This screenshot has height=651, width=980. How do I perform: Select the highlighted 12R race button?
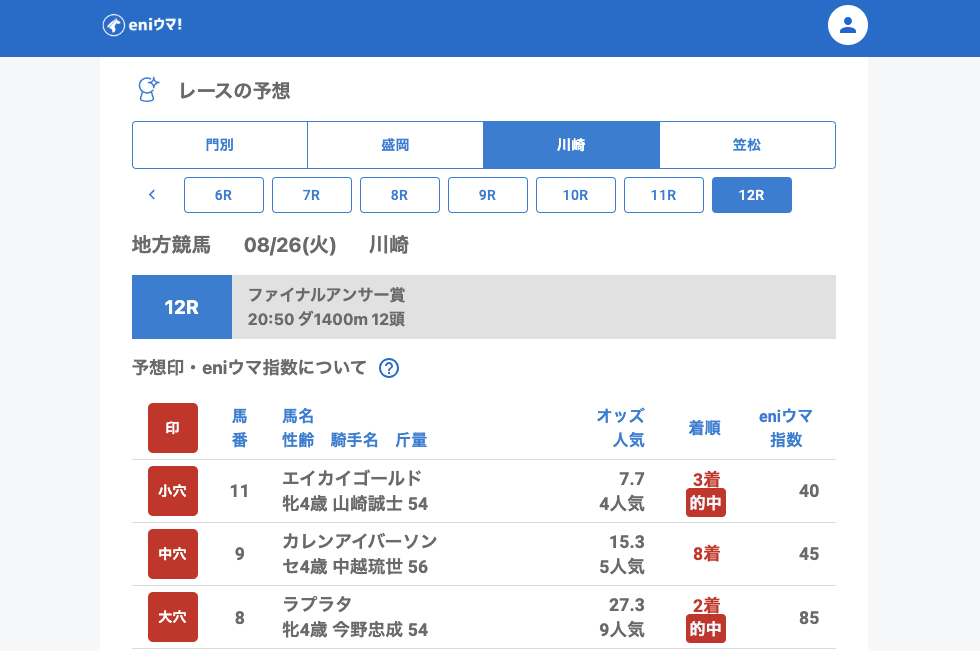(x=752, y=195)
